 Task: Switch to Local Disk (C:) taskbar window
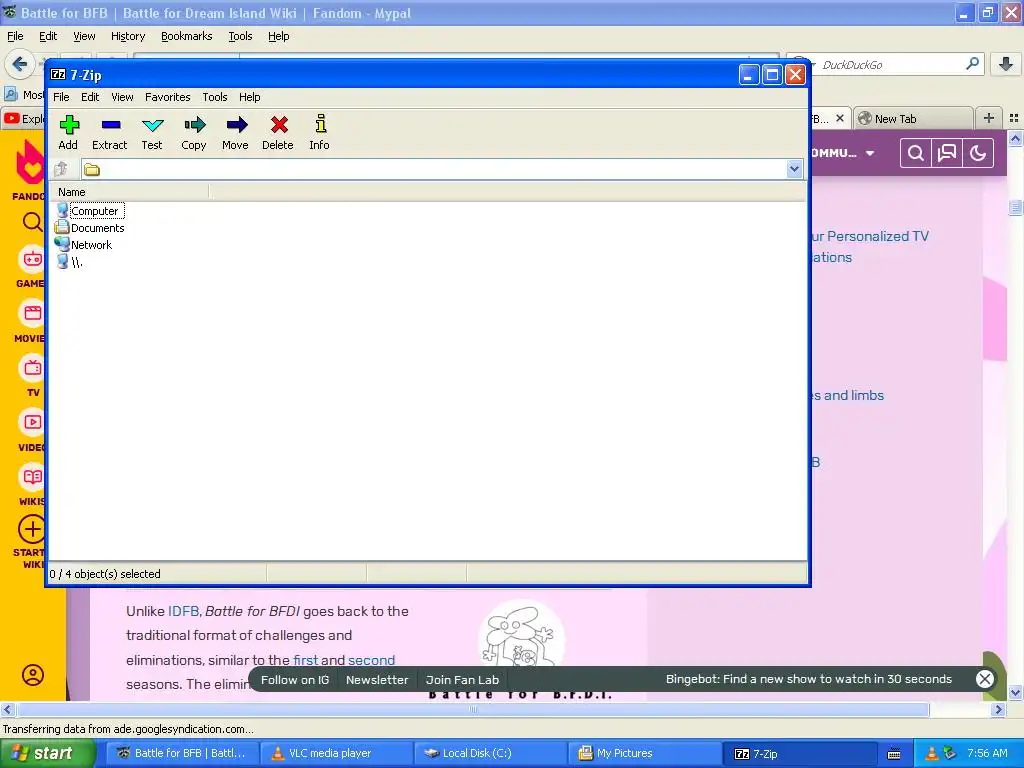[490, 753]
